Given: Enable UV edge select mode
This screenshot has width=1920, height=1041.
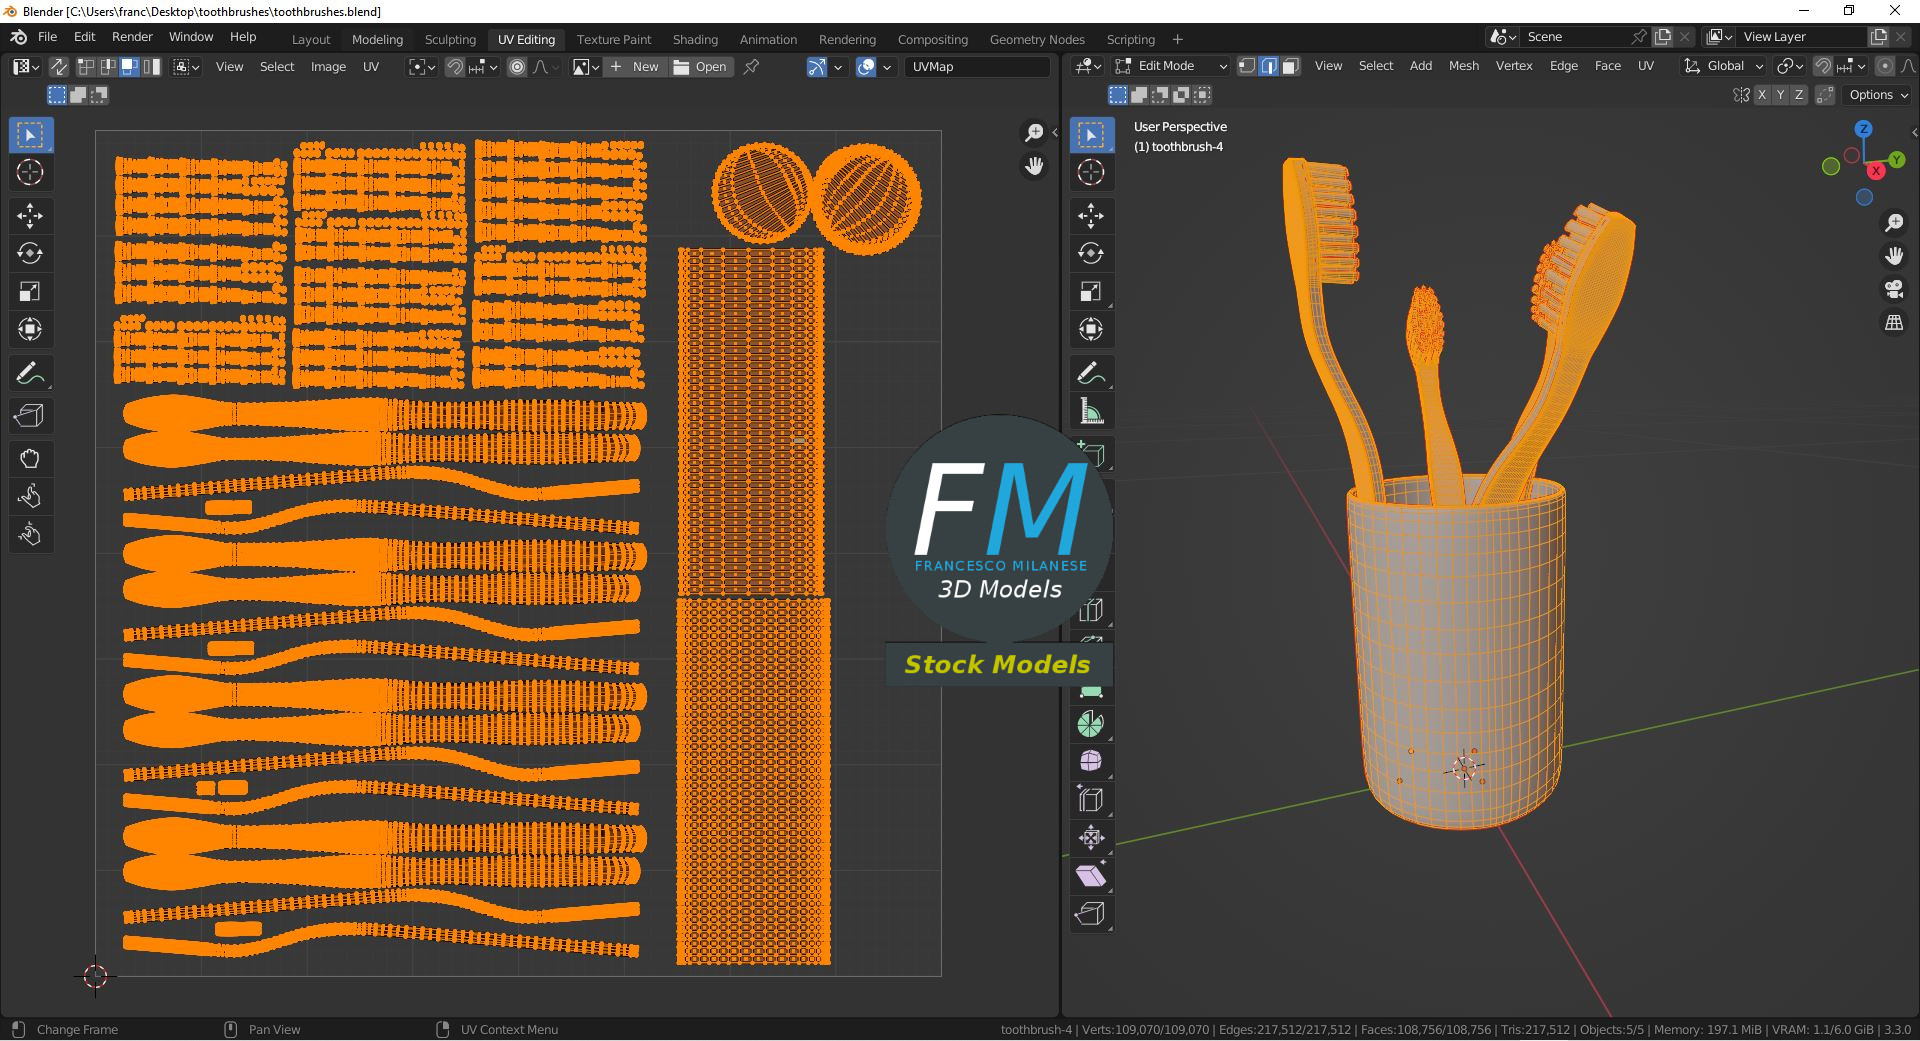Looking at the screenshot, I should click(108, 67).
